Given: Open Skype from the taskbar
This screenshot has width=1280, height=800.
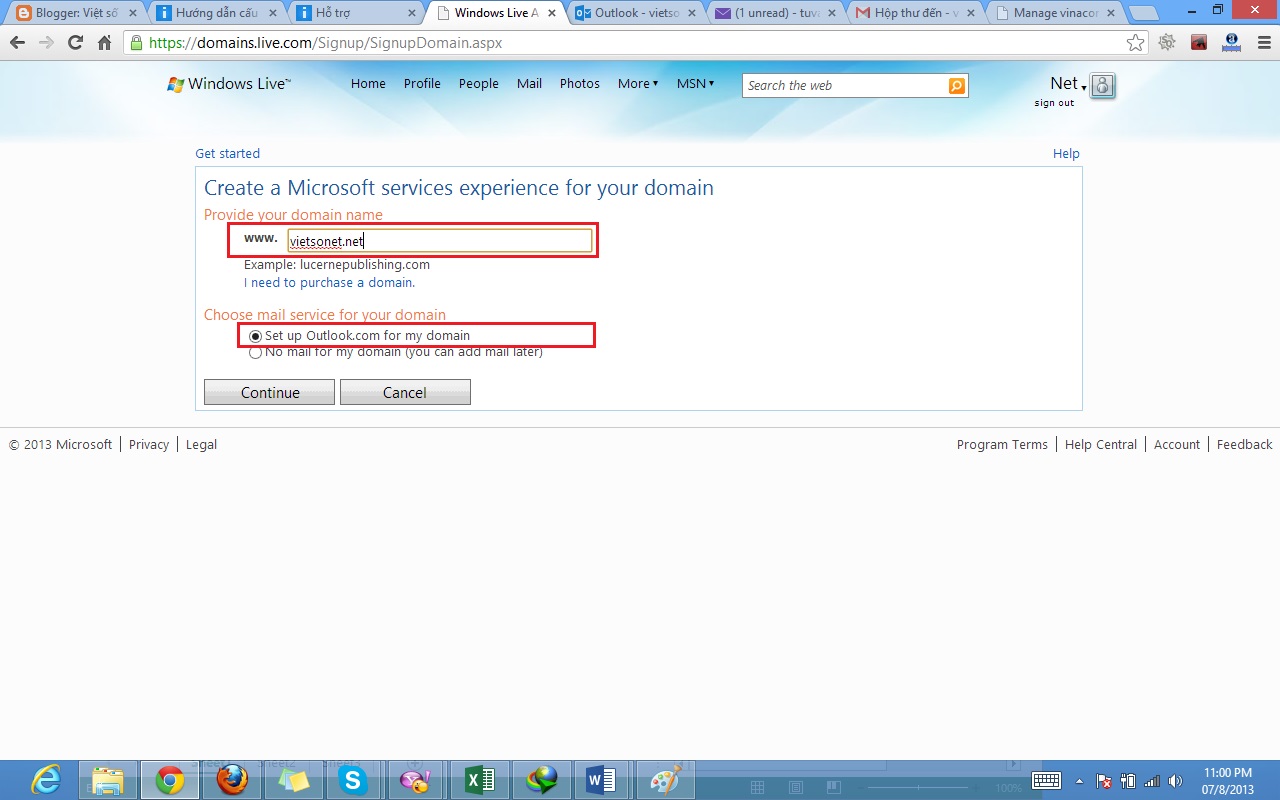Looking at the screenshot, I should (x=352, y=780).
